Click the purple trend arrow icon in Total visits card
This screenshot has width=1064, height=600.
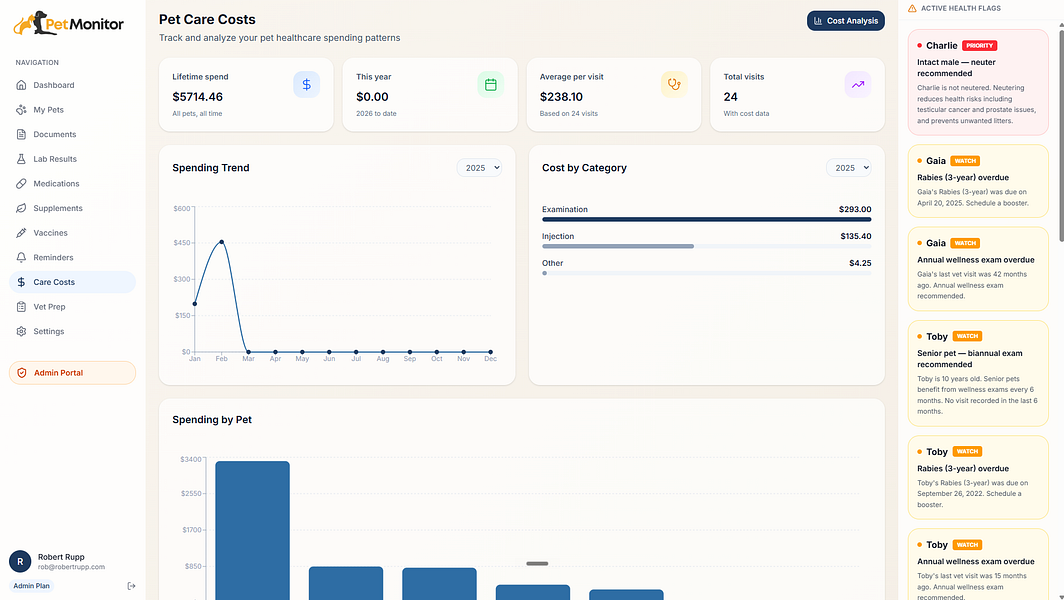pyautogui.click(x=858, y=85)
